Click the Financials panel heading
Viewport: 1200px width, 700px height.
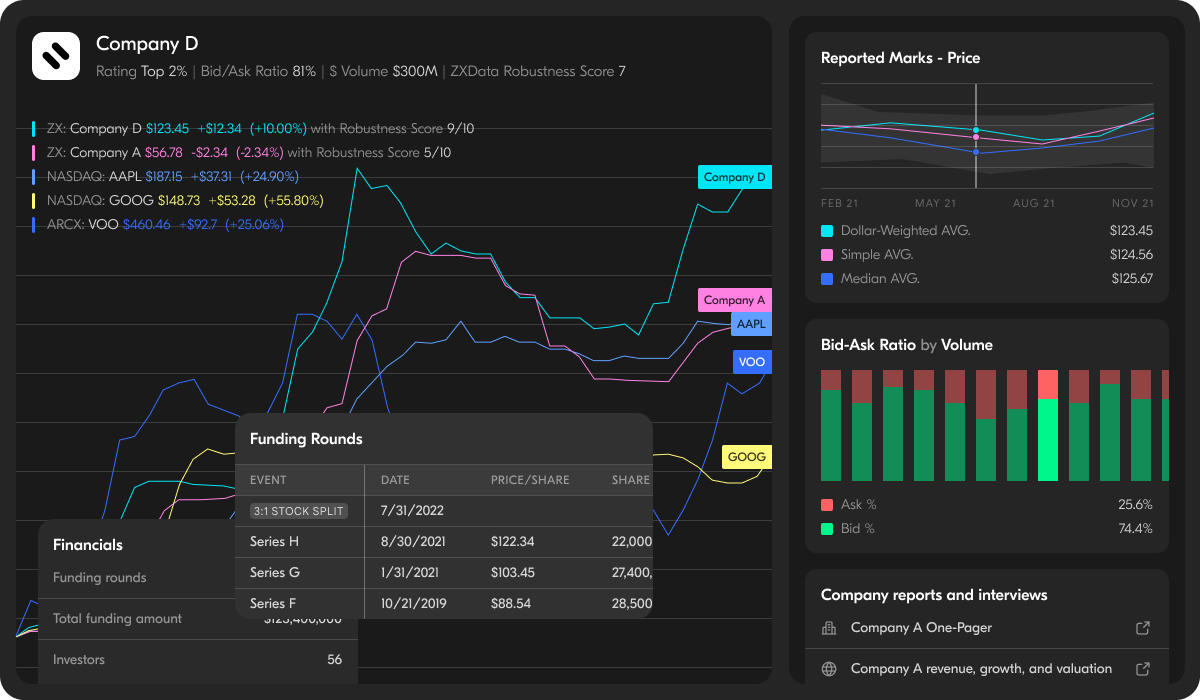pyautogui.click(x=88, y=545)
